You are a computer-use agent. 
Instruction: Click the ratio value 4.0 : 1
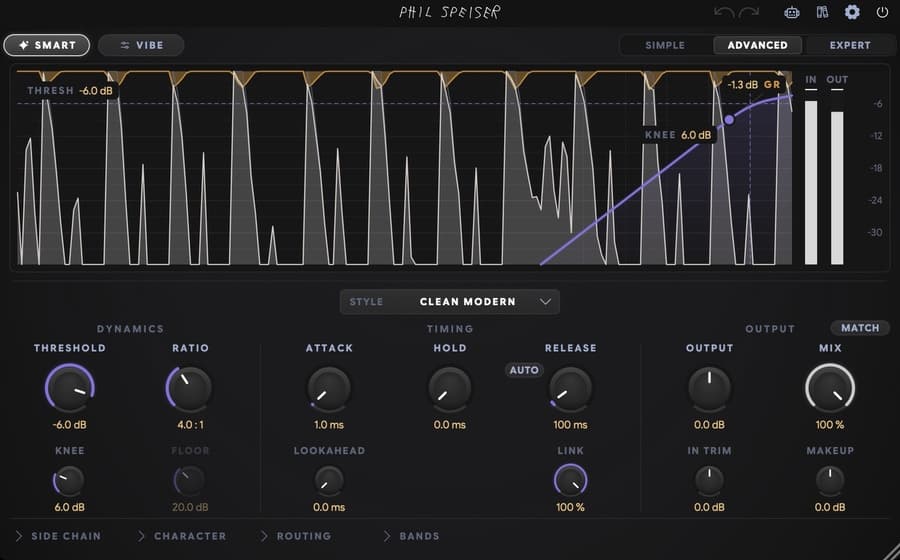[190, 425]
